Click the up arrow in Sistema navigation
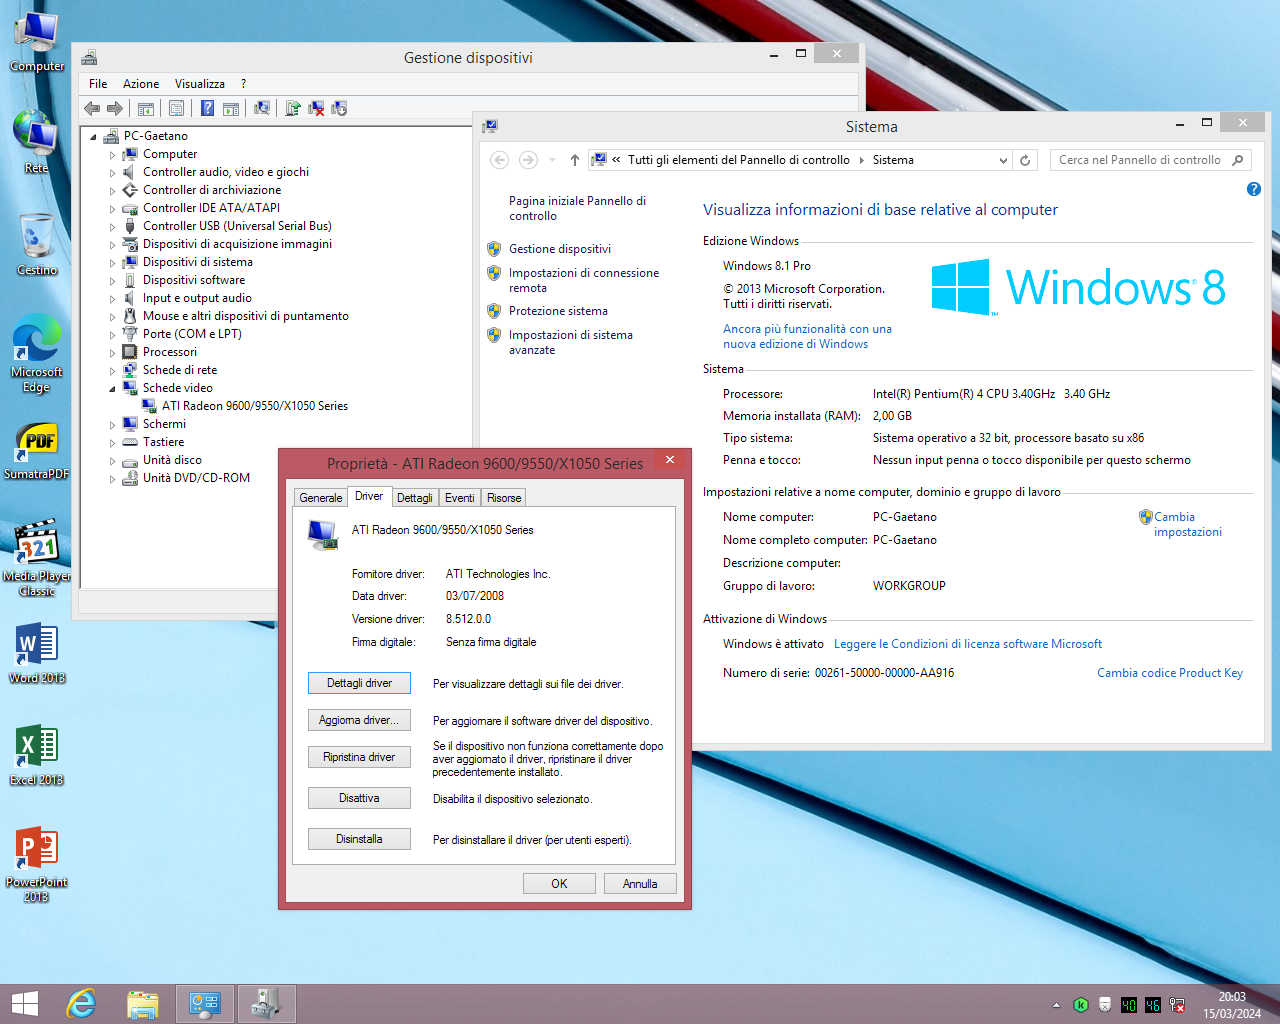The image size is (1280, 1024). pos(574,160)
